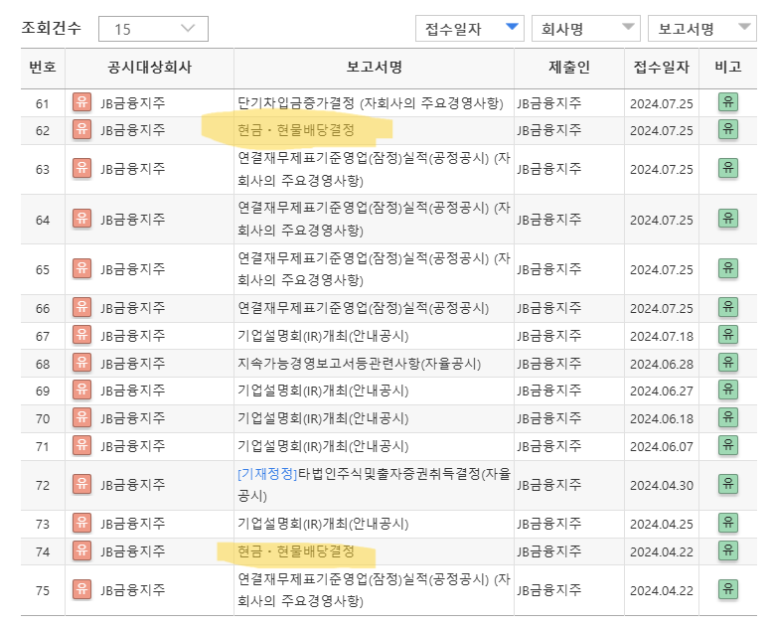Click red 유 icon in row 63

pos(82,169)
